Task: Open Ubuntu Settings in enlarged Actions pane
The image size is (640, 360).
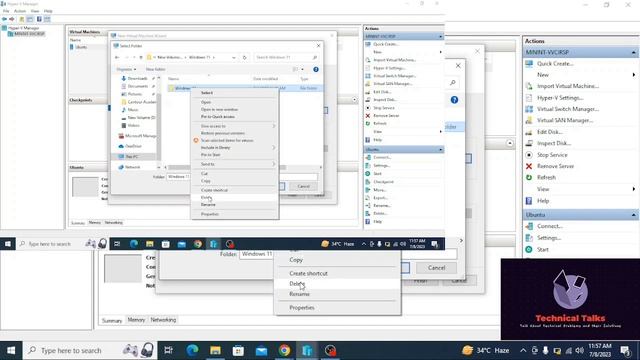Action: [549, 238]
